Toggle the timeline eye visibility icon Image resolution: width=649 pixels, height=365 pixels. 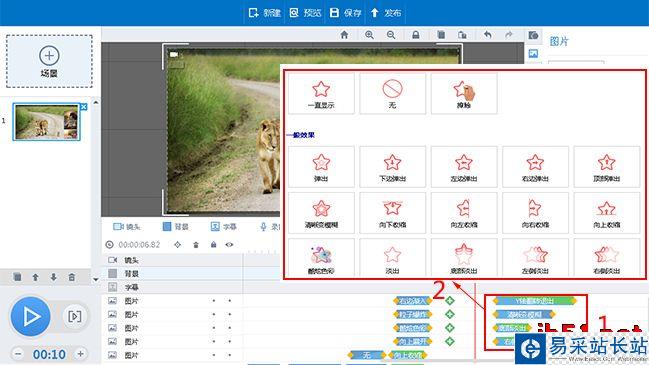229,245
